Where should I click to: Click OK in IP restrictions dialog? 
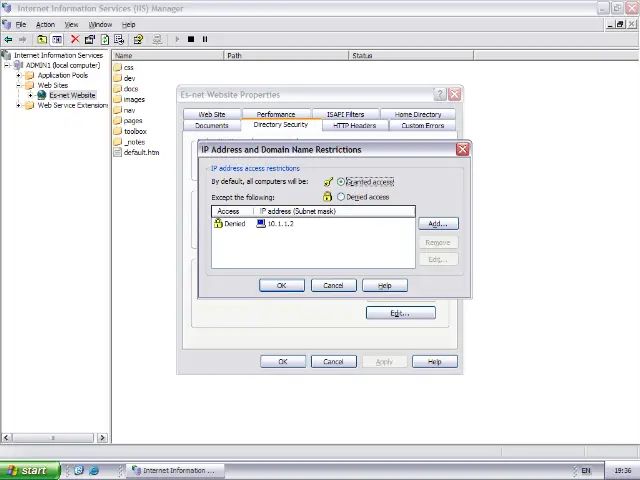tap(282, 285)
